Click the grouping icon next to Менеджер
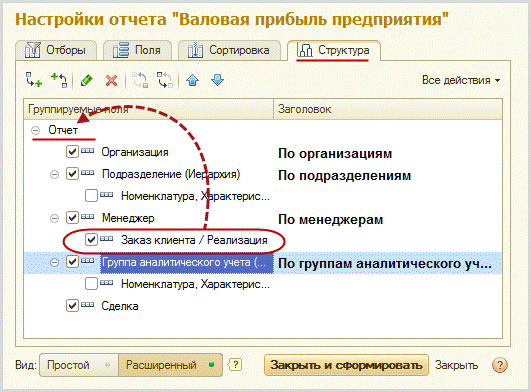Viewport: 531px width, 392px height. [x=87, y=217]
